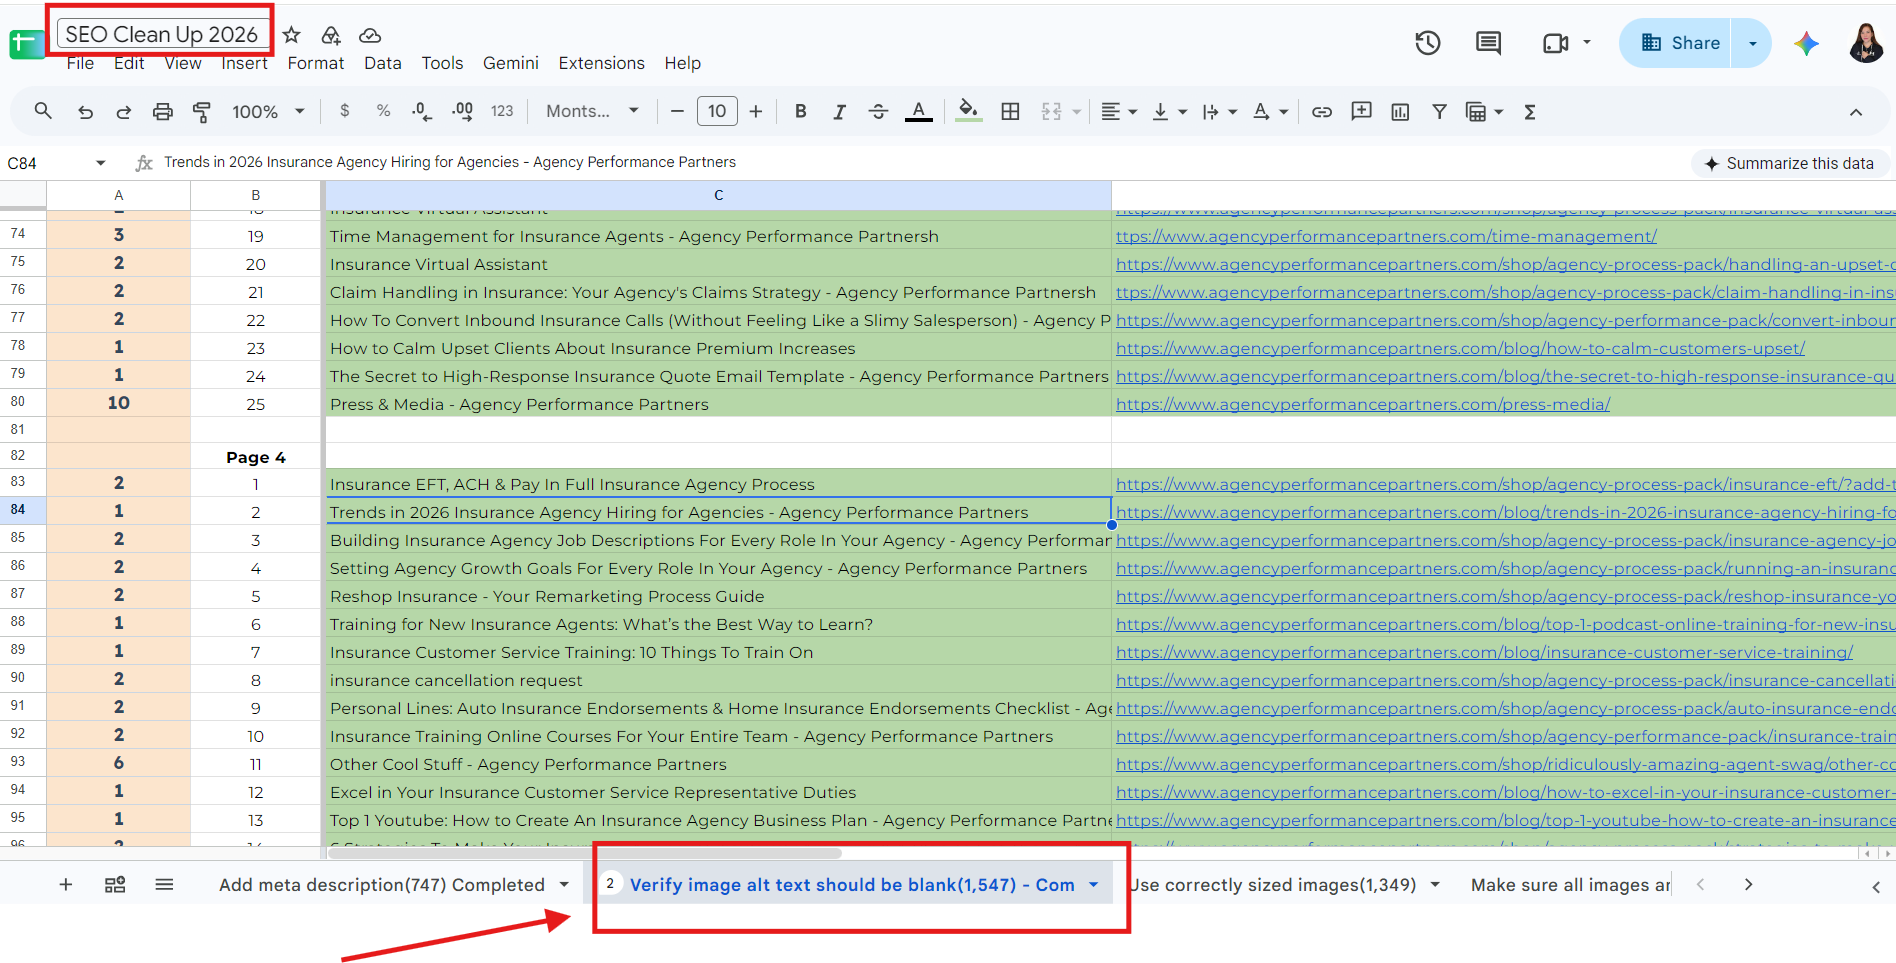Star the SEO Clean Up 2026 document

pos(292,35)
